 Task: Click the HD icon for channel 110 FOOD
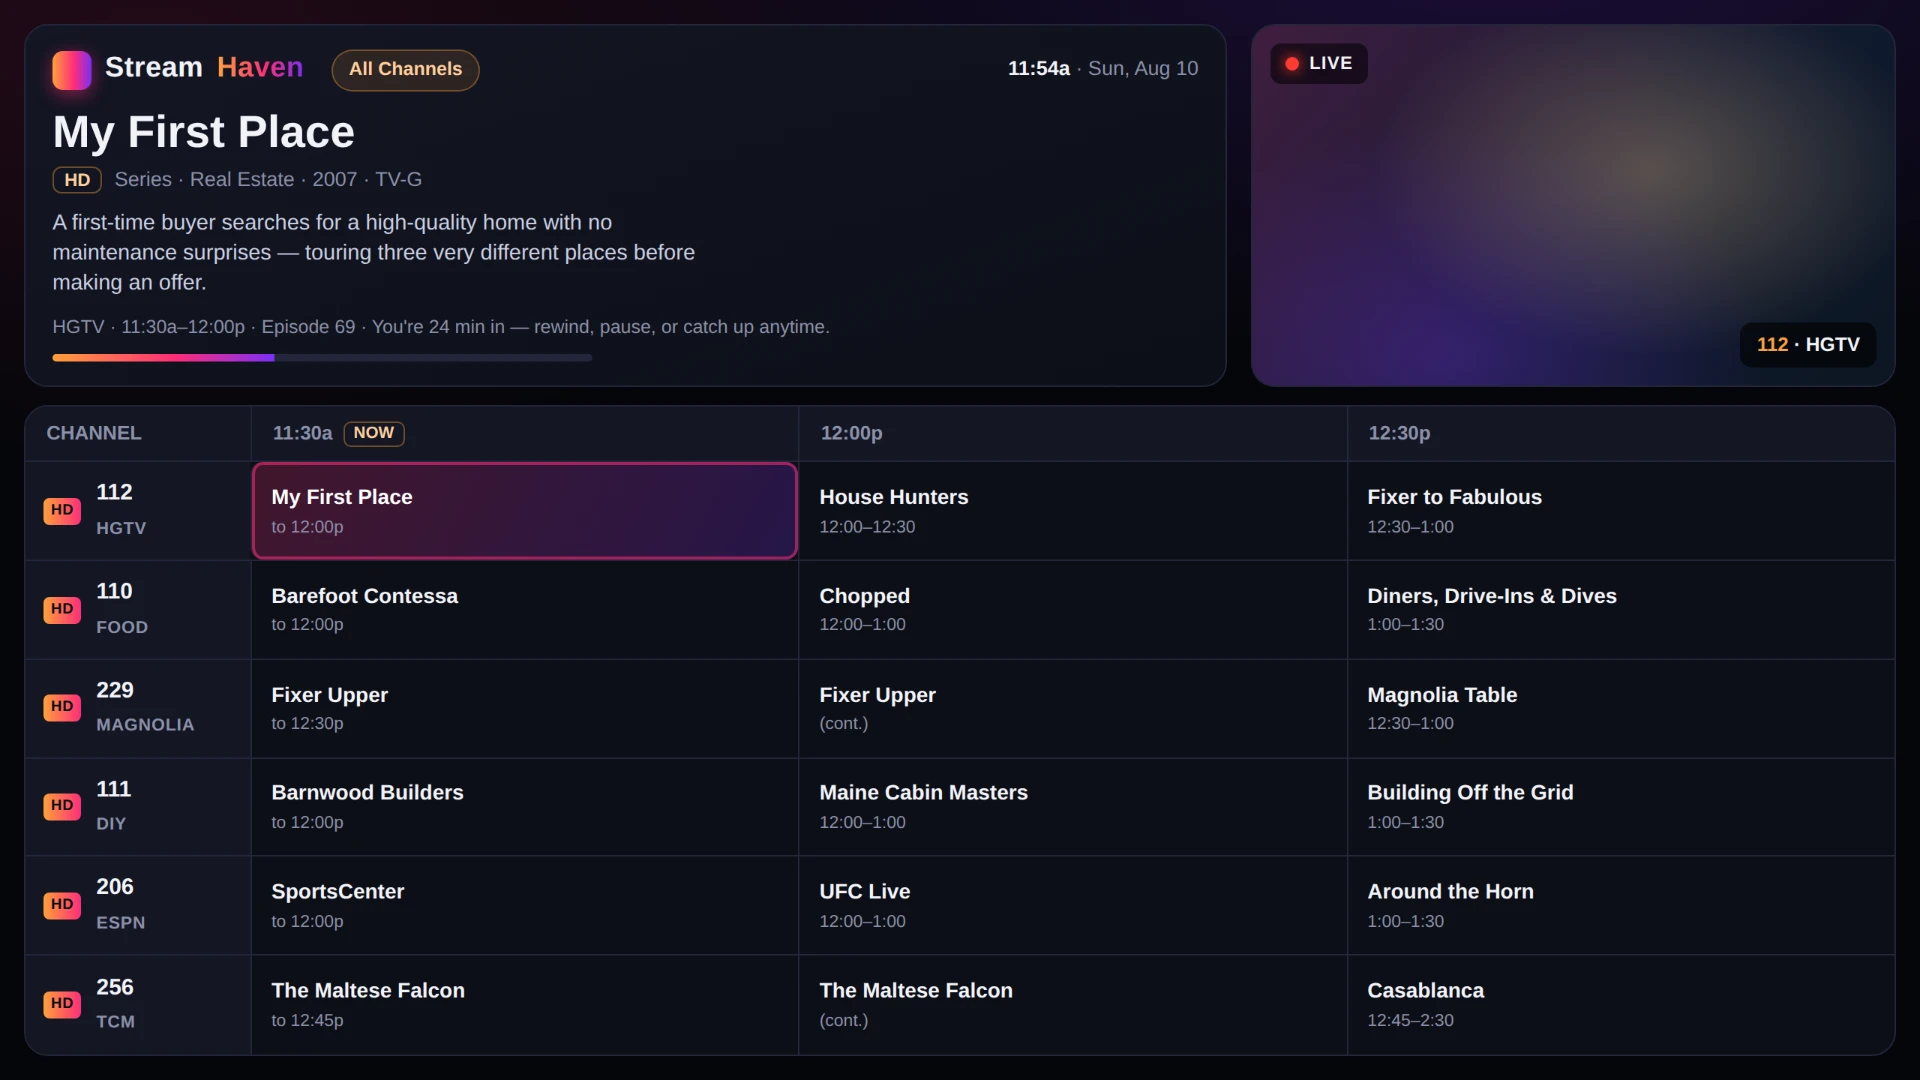62,609
